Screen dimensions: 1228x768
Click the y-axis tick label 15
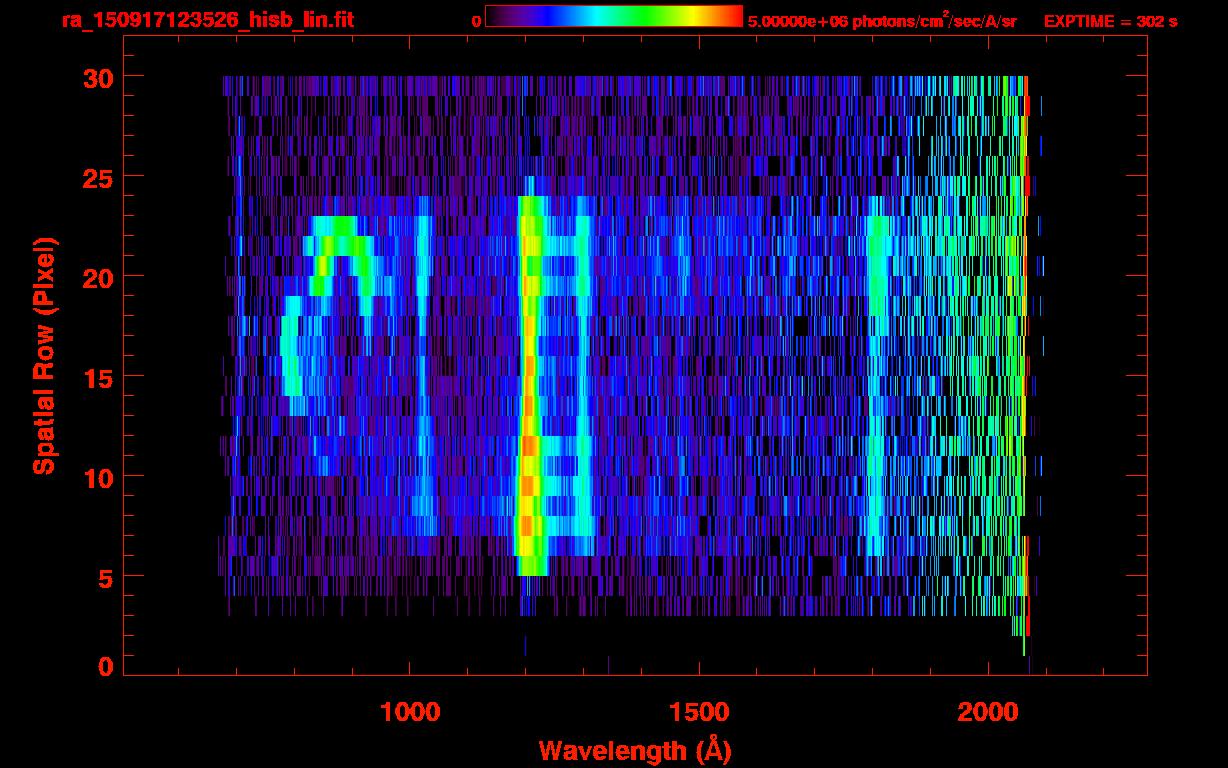pyautogui.click(x=97, y=377)
